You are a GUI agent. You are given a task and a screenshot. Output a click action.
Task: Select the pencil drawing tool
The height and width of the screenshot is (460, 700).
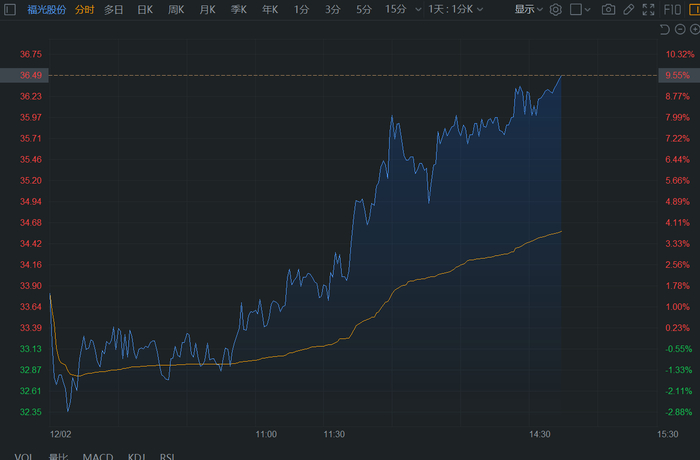(629, 9)
